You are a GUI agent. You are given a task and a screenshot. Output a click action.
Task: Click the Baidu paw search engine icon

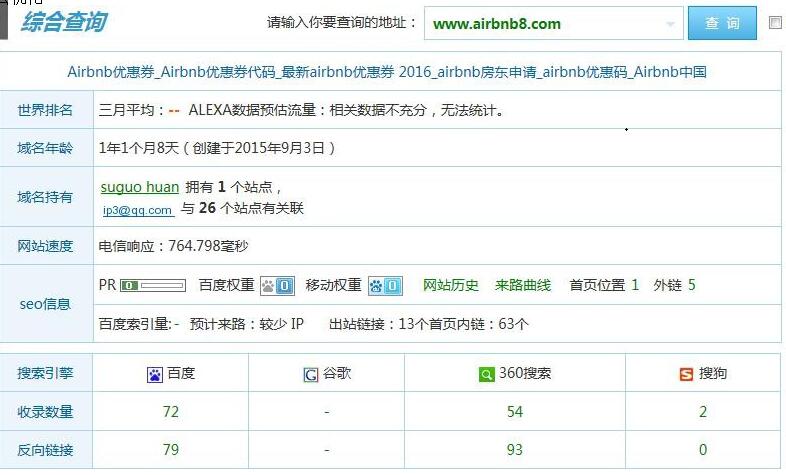(x=155, y=374)
